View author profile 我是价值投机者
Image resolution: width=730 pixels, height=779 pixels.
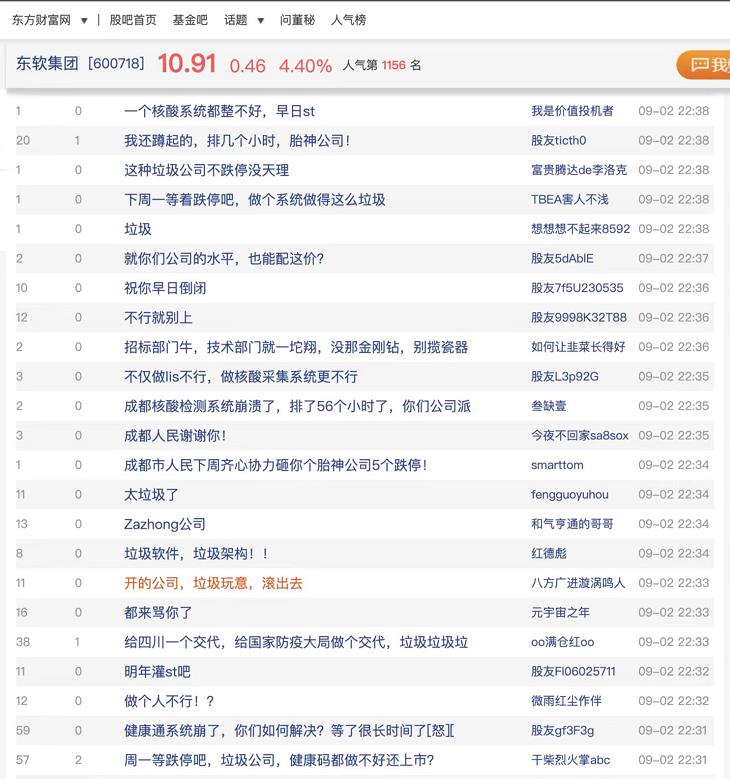(x=572, y=111)
